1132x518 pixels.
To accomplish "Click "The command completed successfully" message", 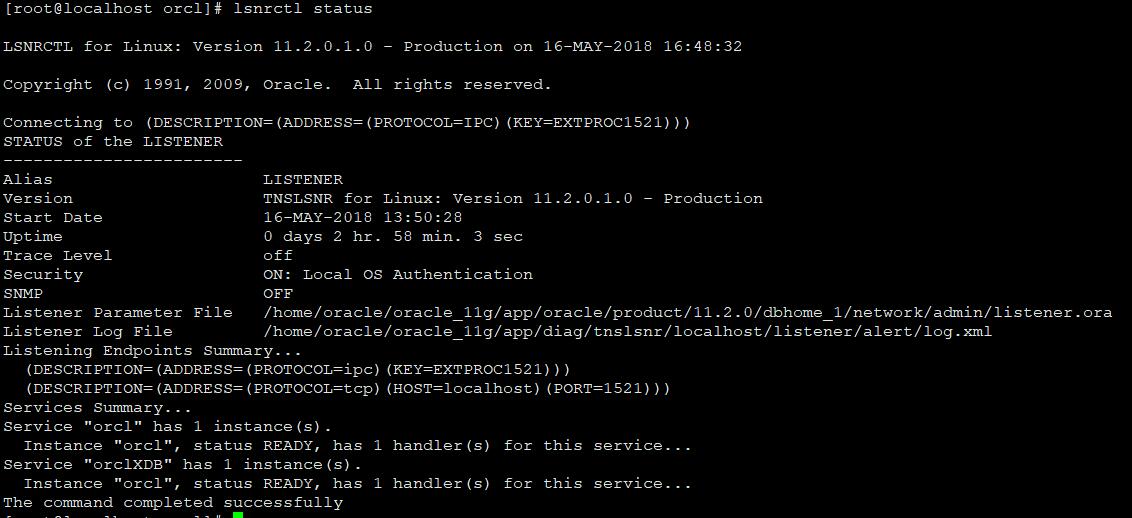I will [173, 503].
